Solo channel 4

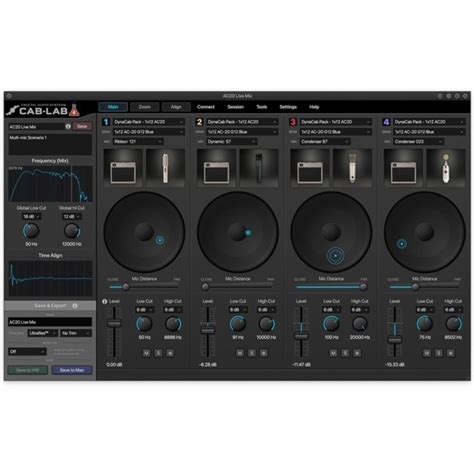click(439, 353)
